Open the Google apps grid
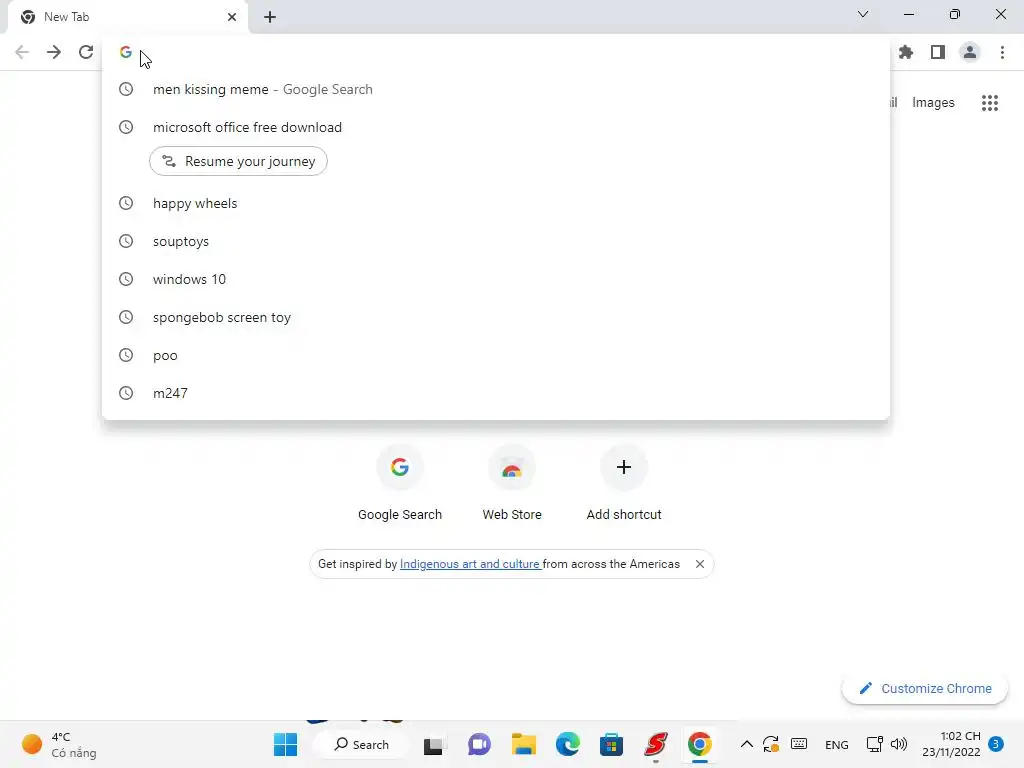Screen dimensions: 1024x768 click(x=989, y=103)
